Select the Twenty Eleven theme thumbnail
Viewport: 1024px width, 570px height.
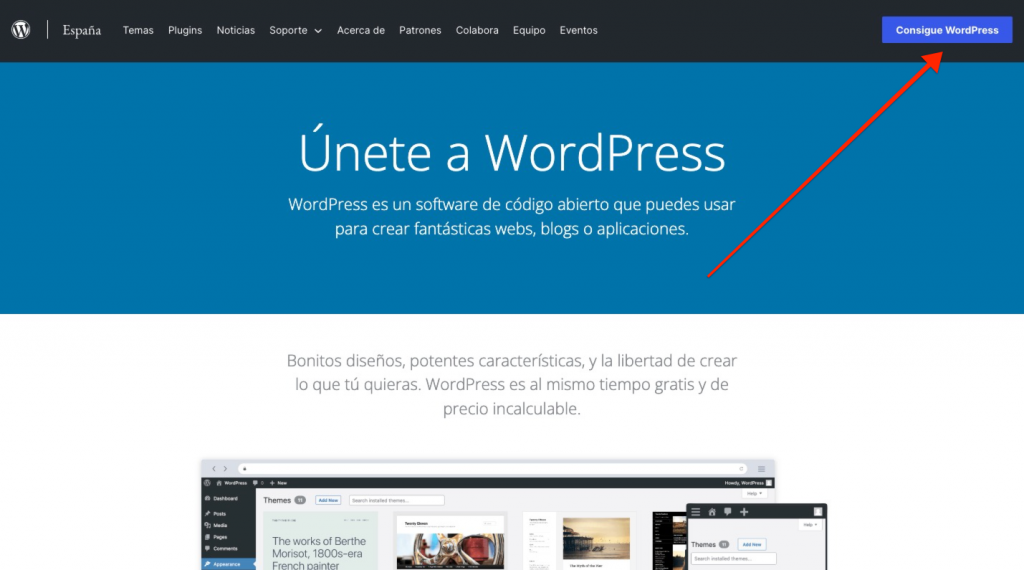tap(450, 543)
